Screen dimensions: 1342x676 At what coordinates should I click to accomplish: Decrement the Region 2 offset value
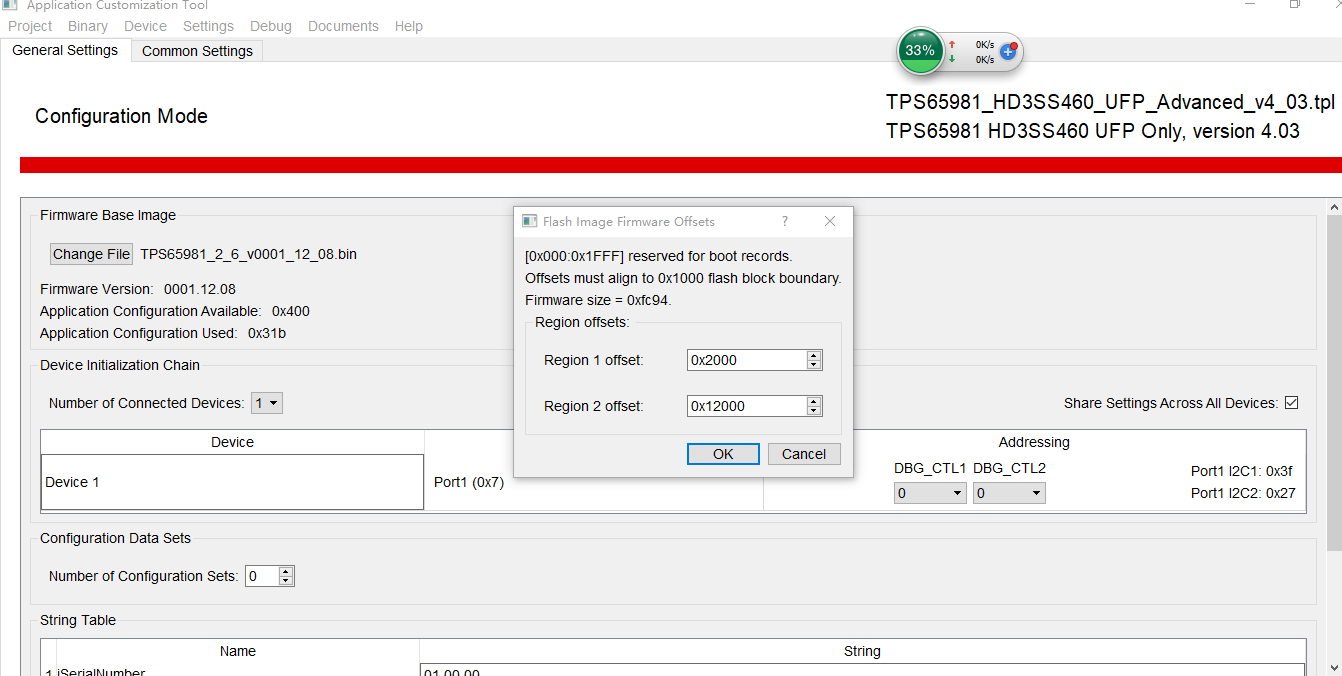814,411
